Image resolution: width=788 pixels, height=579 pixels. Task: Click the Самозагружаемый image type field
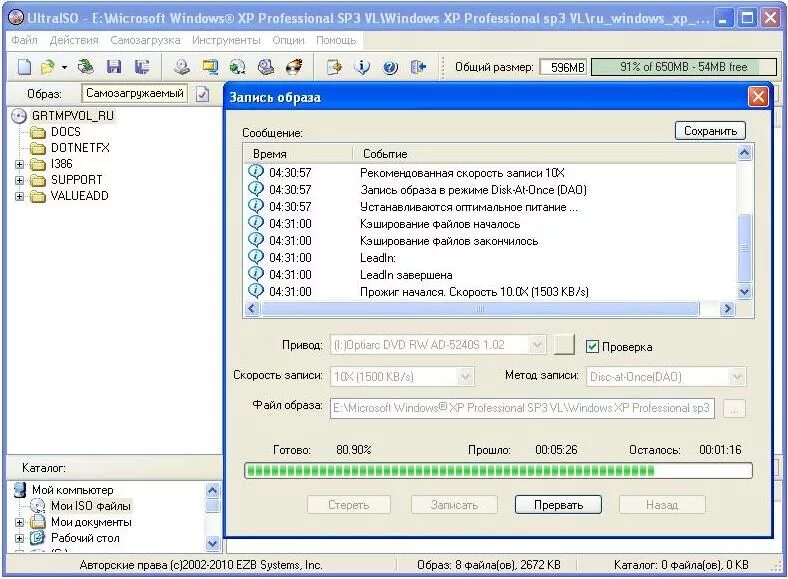[135, 93]
